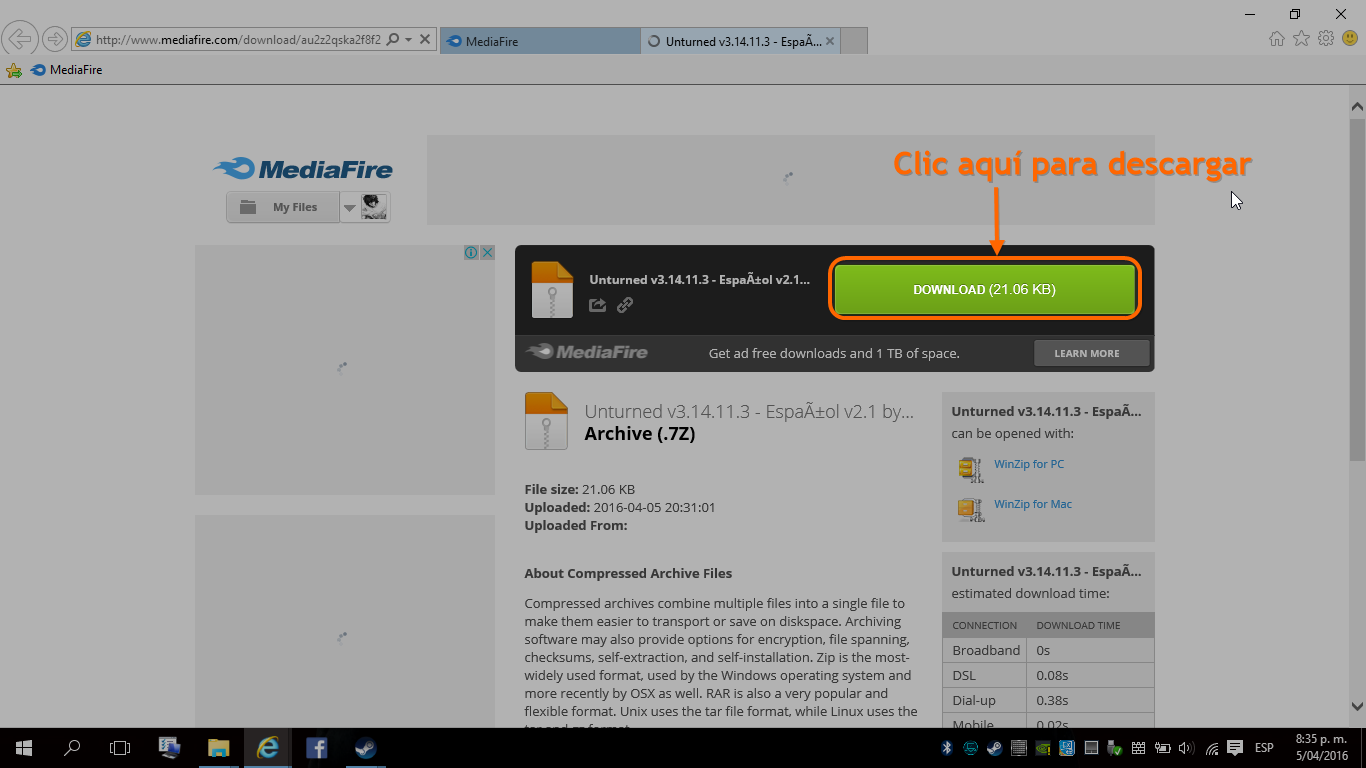Click the Broadband row in the download time table
The width and height of the screenshot is (1366, 768).
point(1048,650)
